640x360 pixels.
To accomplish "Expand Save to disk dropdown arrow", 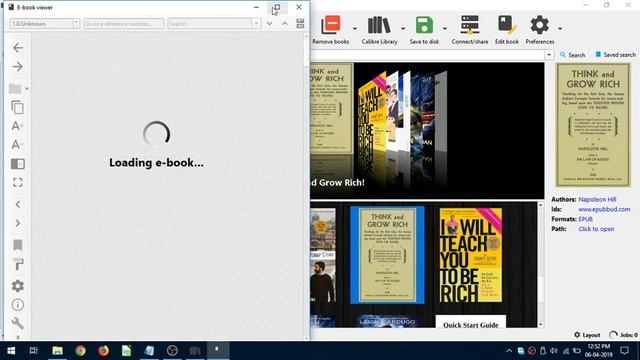I will pyautogui.click(x=444, y=29).
